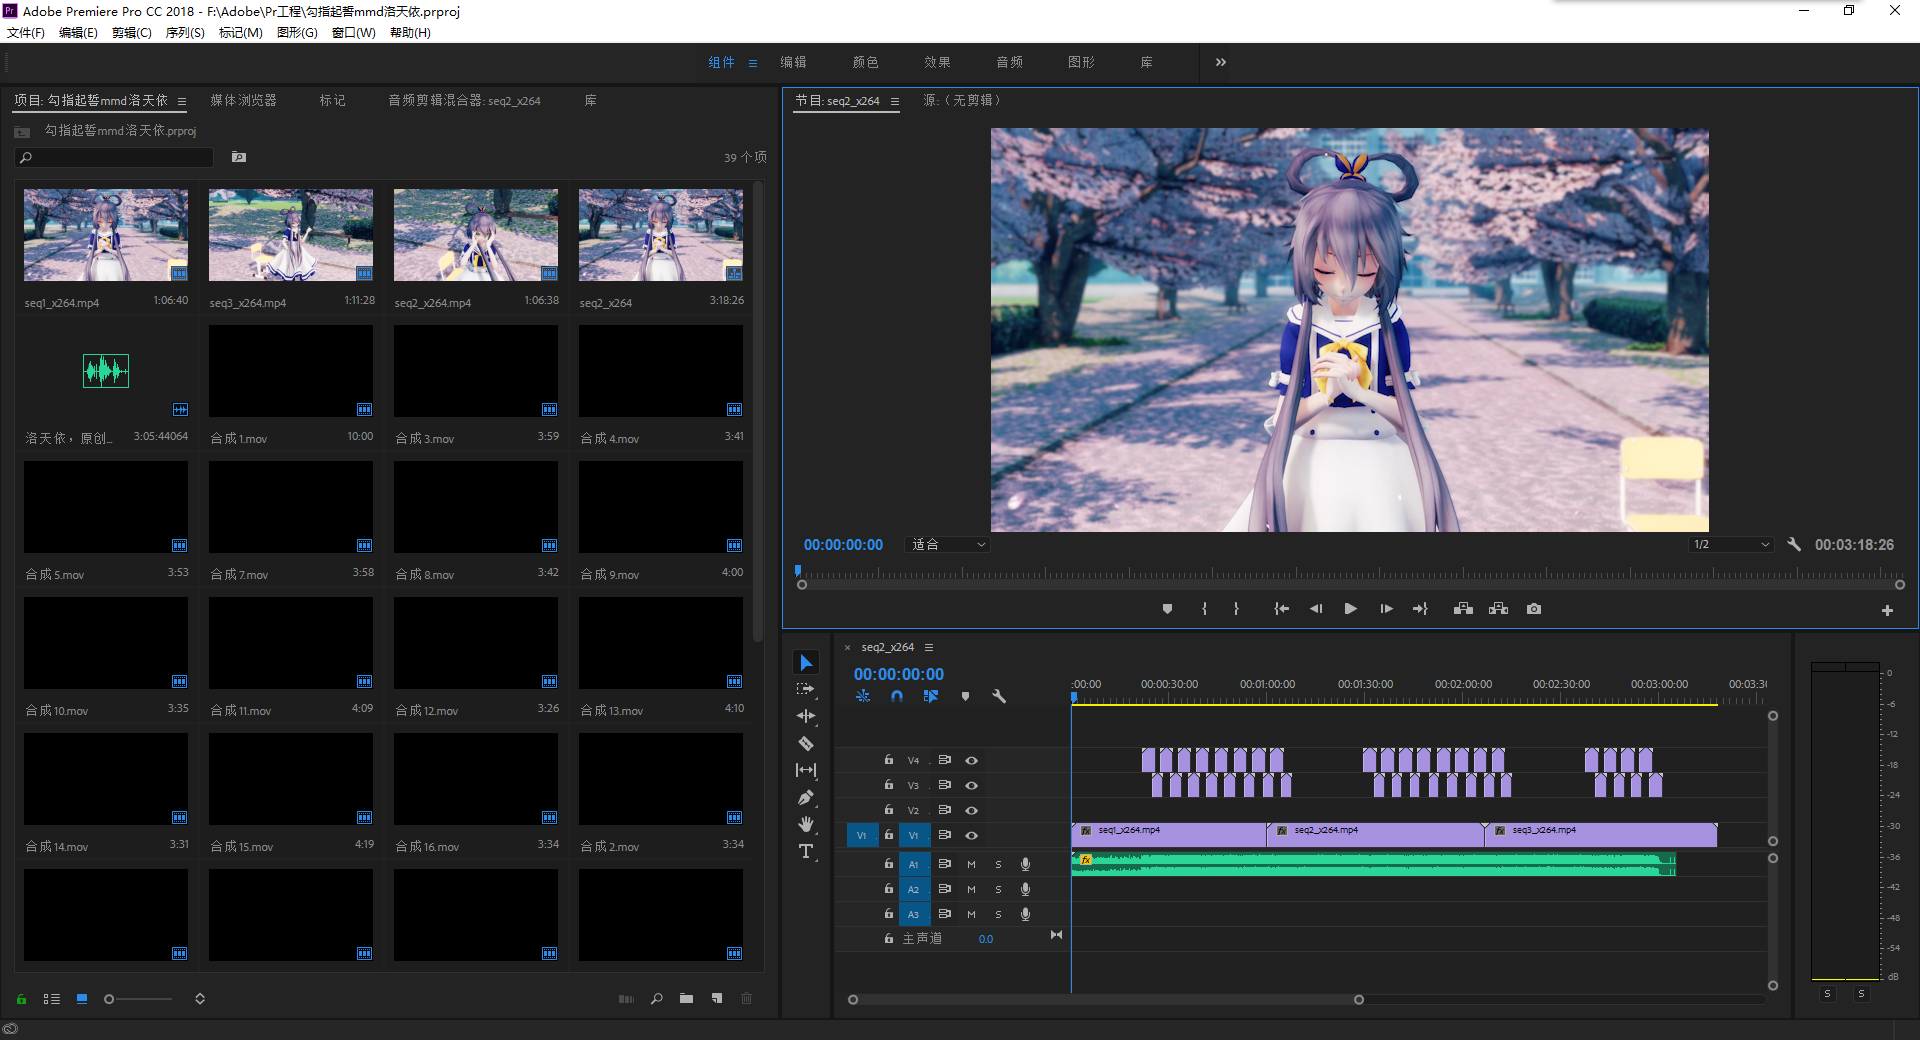This screenshot has height=1040, width=1920.
Task: Select the Type tool
Action: tap(806, 851)
